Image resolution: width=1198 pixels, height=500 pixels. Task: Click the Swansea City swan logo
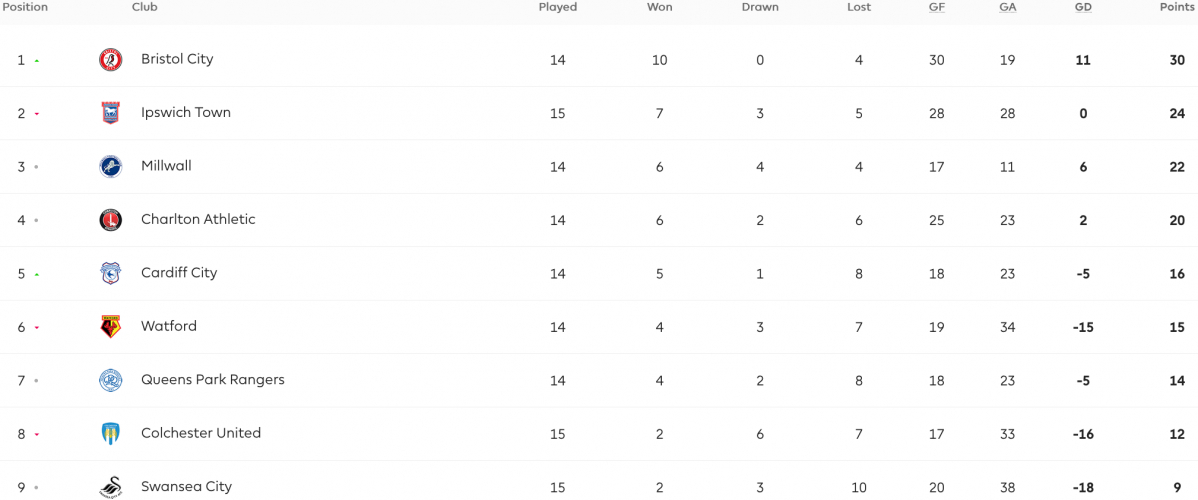click(111, 487)
